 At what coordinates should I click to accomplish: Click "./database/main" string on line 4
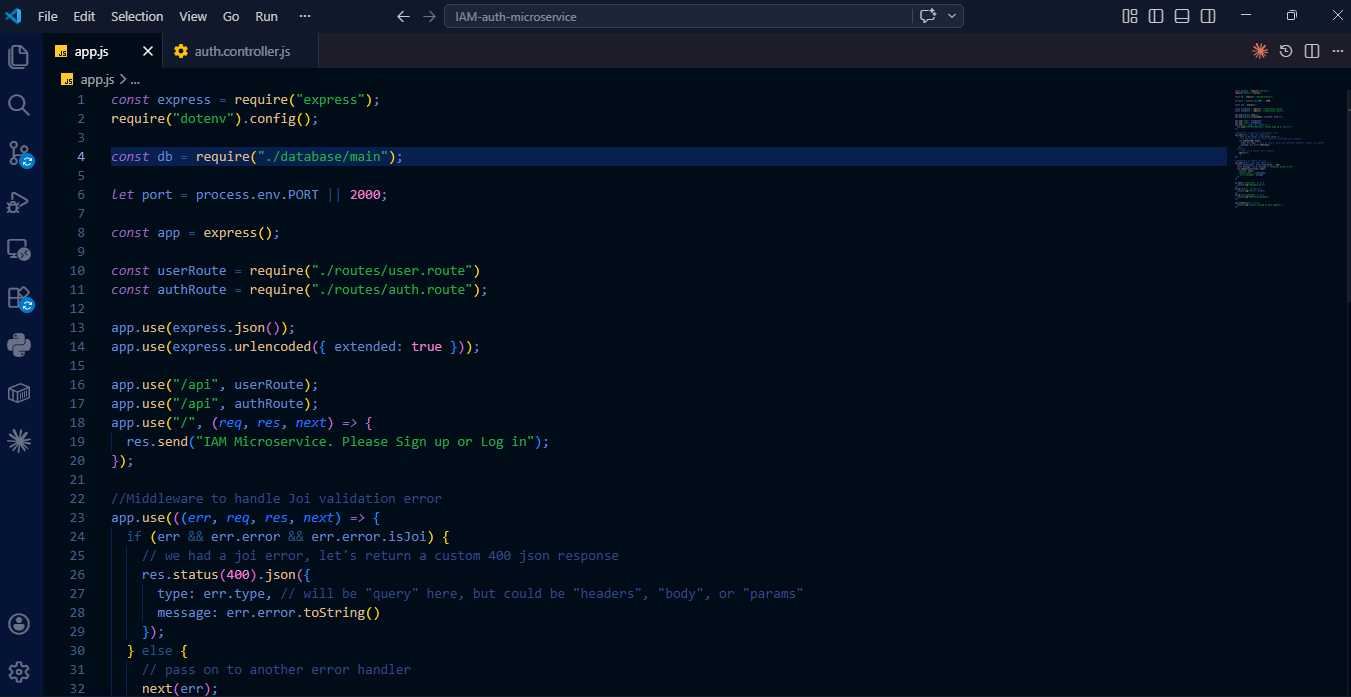(322, 157)
